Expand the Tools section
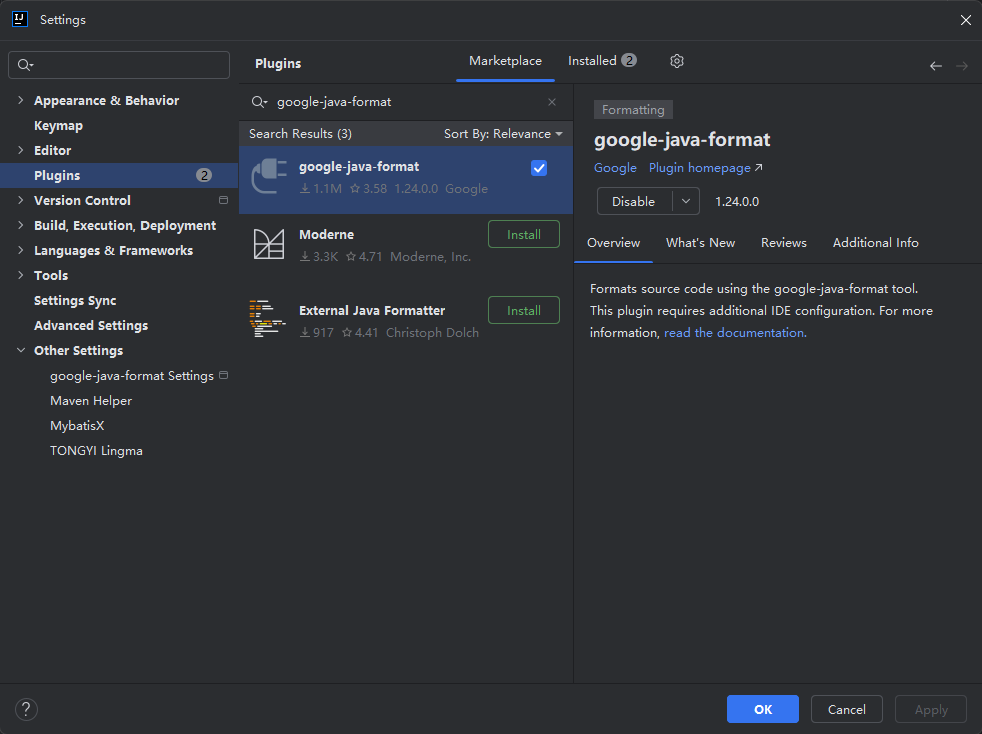This screenshot has width=982, height=734. click(x=21, y=276)
